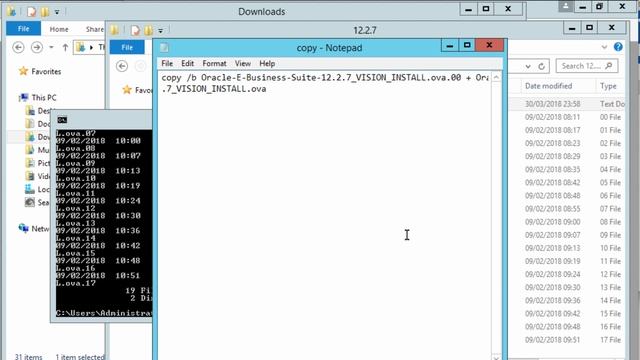This screenshot has height=360, width=640.
Task: Select the 05 File row dated 09/02/2018 08:42
Action: [x=567, y=182]
